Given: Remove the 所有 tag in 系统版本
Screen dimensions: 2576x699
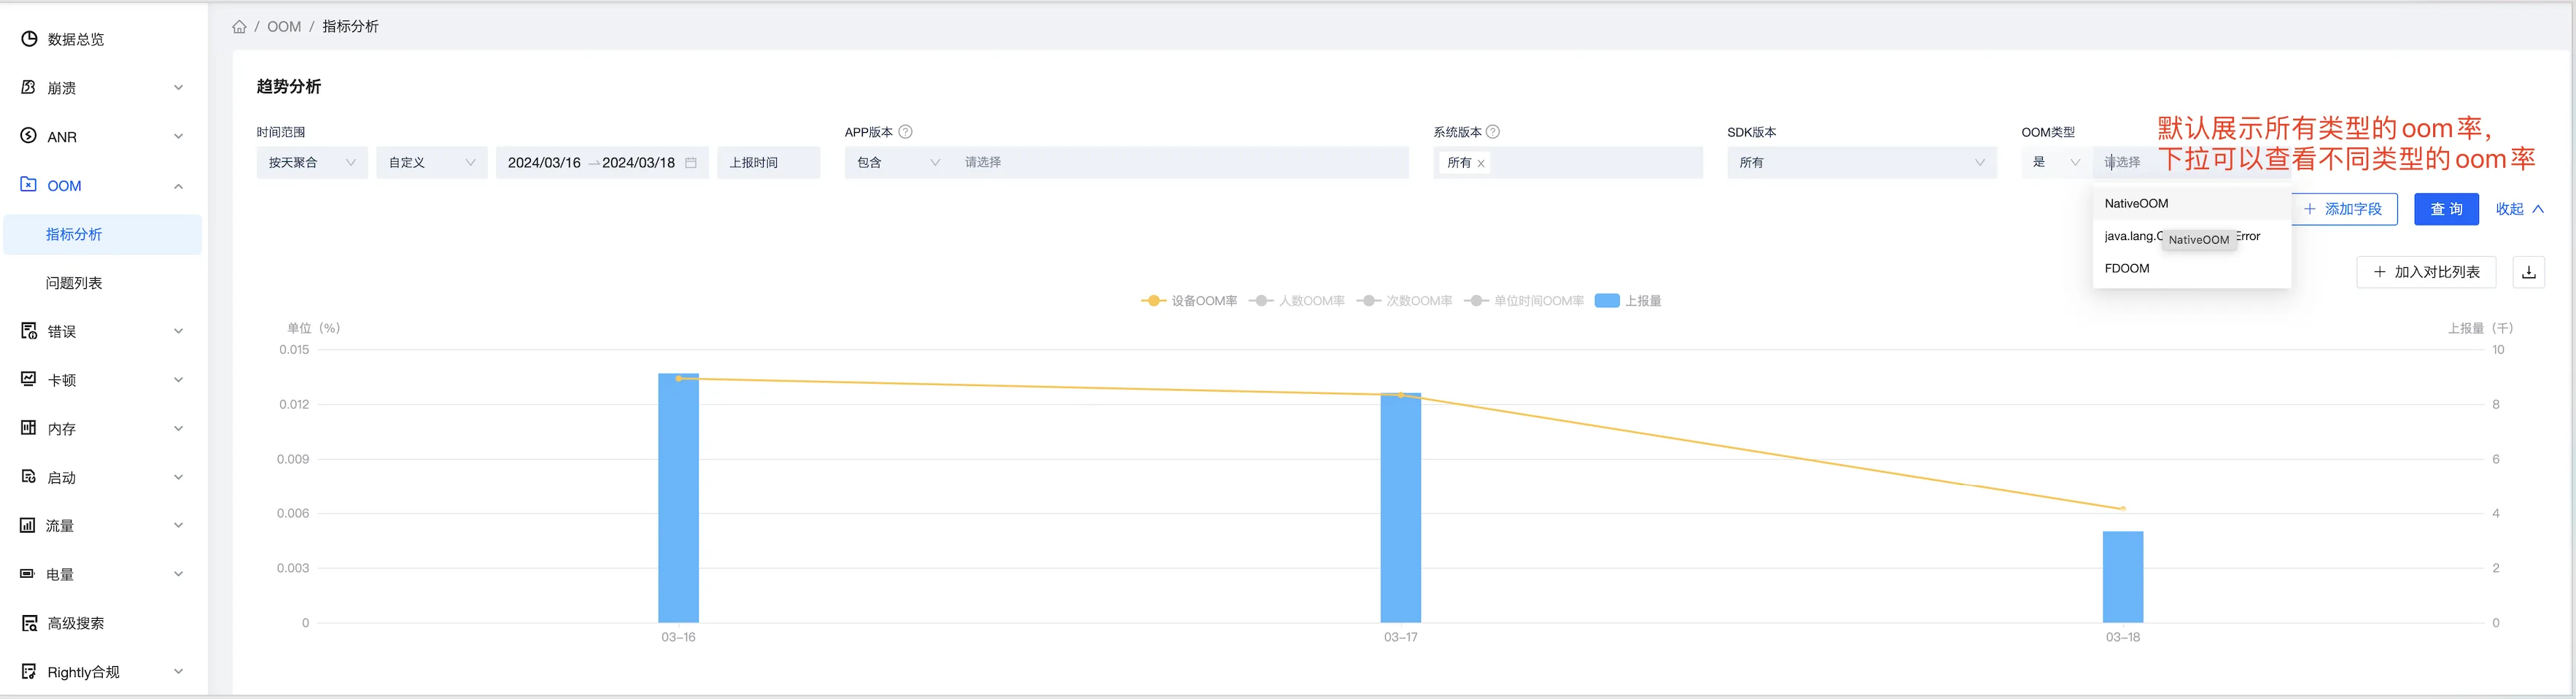Looking at the screenshot, I should coord(1481,163).
